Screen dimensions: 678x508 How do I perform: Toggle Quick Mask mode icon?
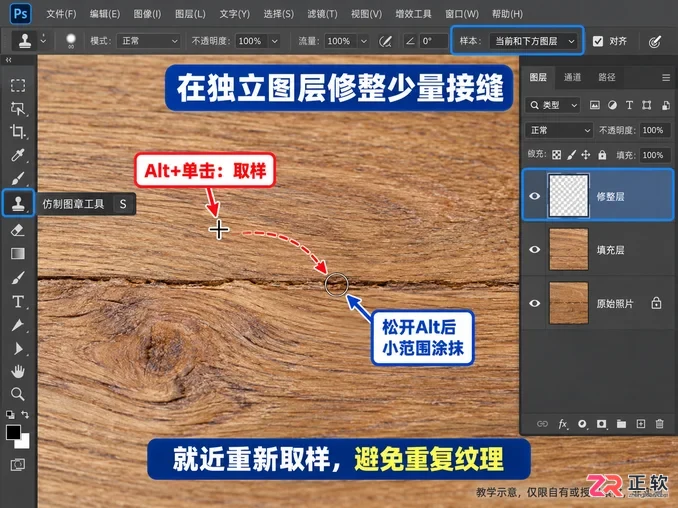click(x=18, y=465)
